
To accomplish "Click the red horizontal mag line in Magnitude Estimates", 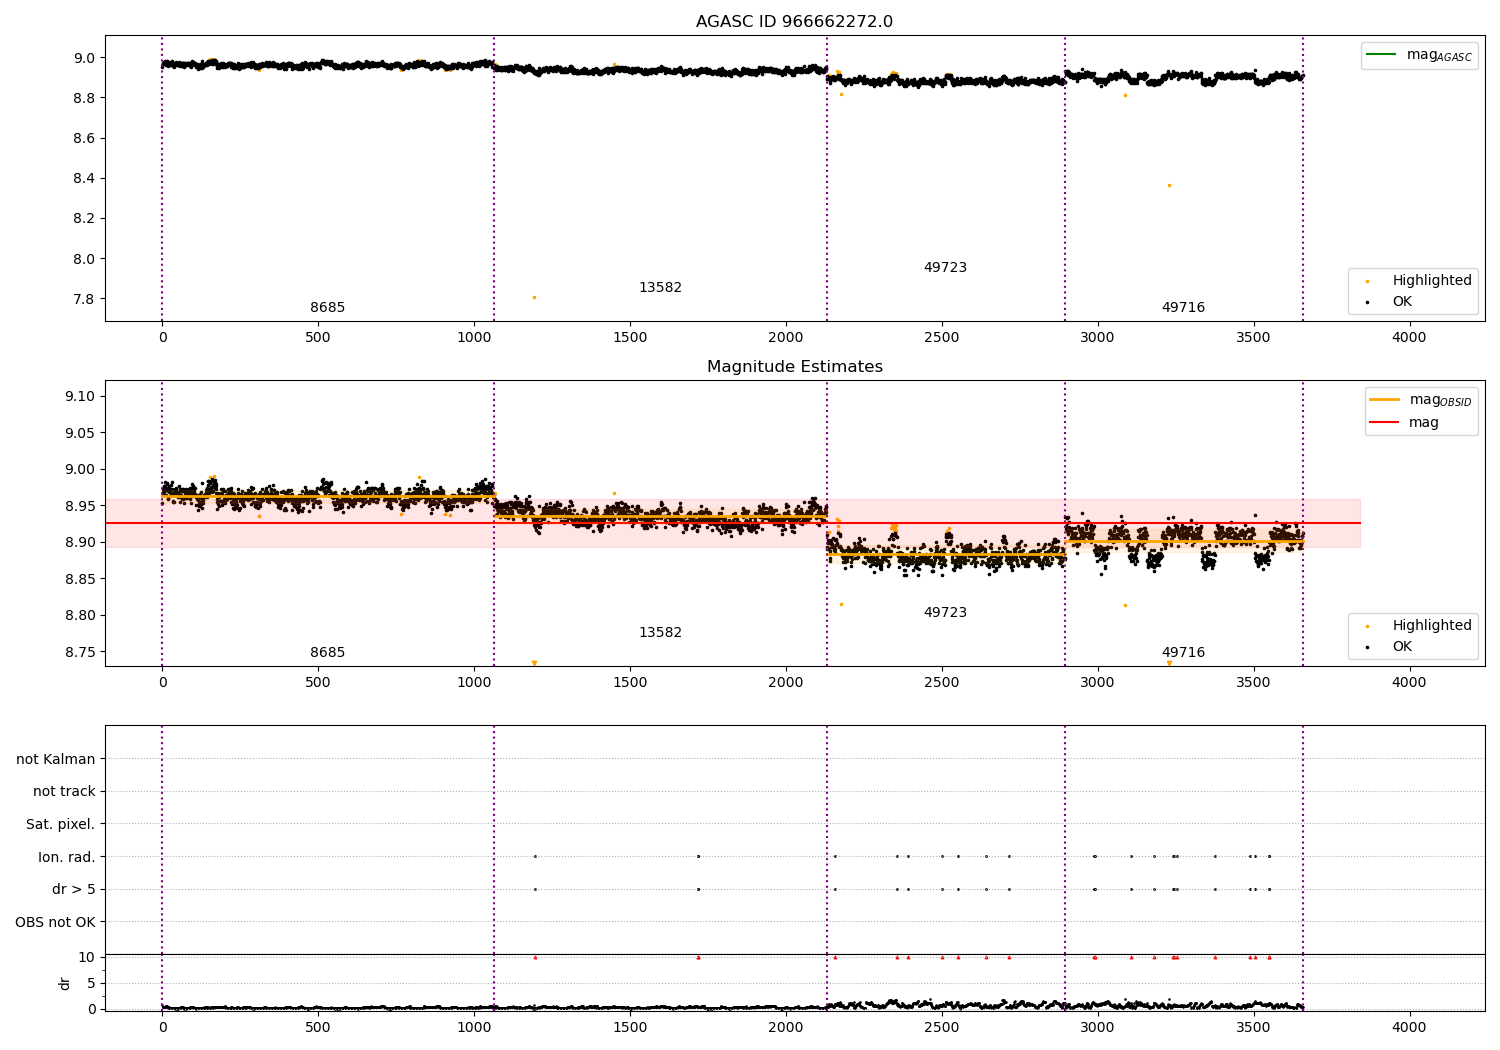I will [x=732, y=523].
